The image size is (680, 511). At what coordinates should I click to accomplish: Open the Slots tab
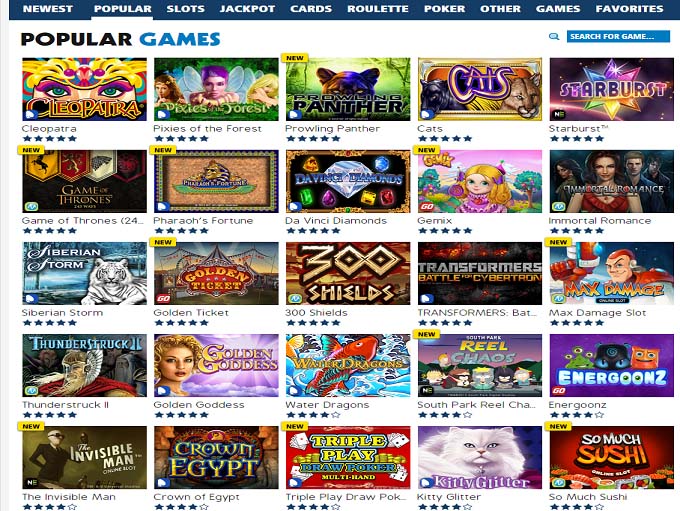186,9
